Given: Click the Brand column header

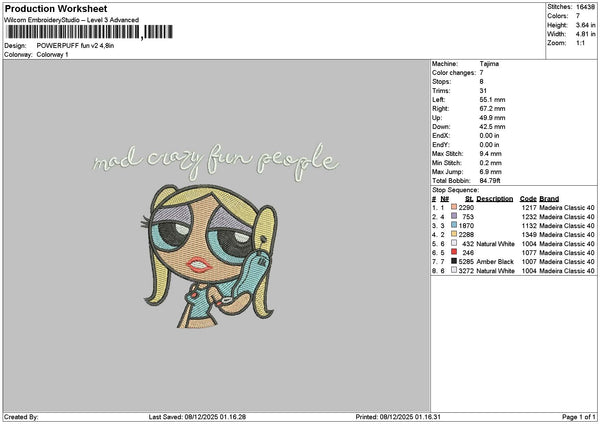Looking at the screenshot, I should pos(549,199).
